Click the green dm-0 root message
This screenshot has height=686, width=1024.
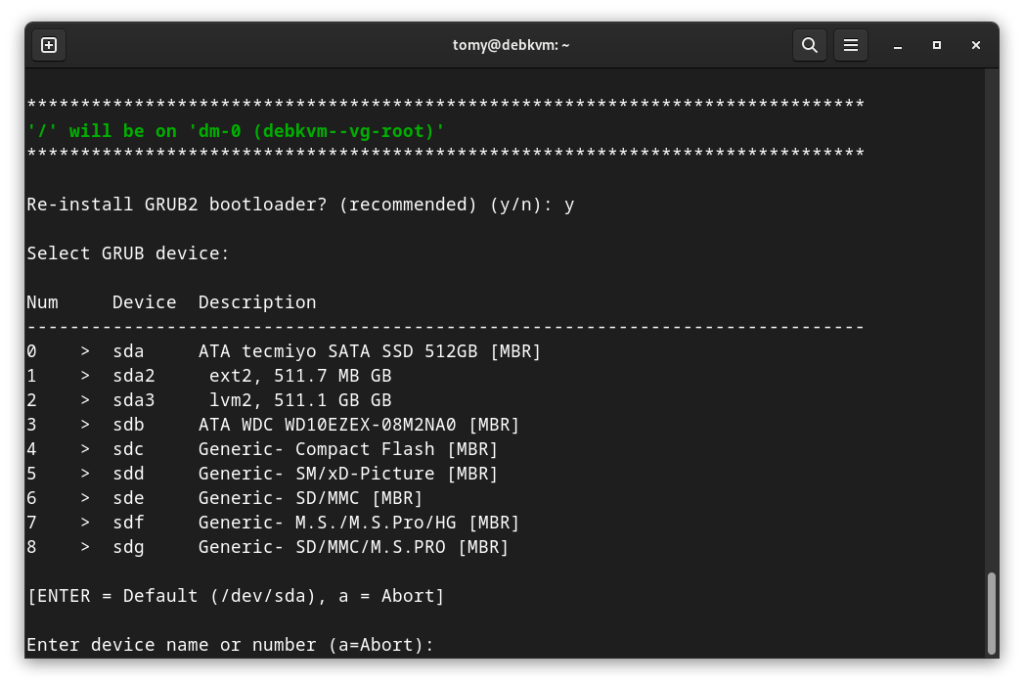(x=236, y=131)
